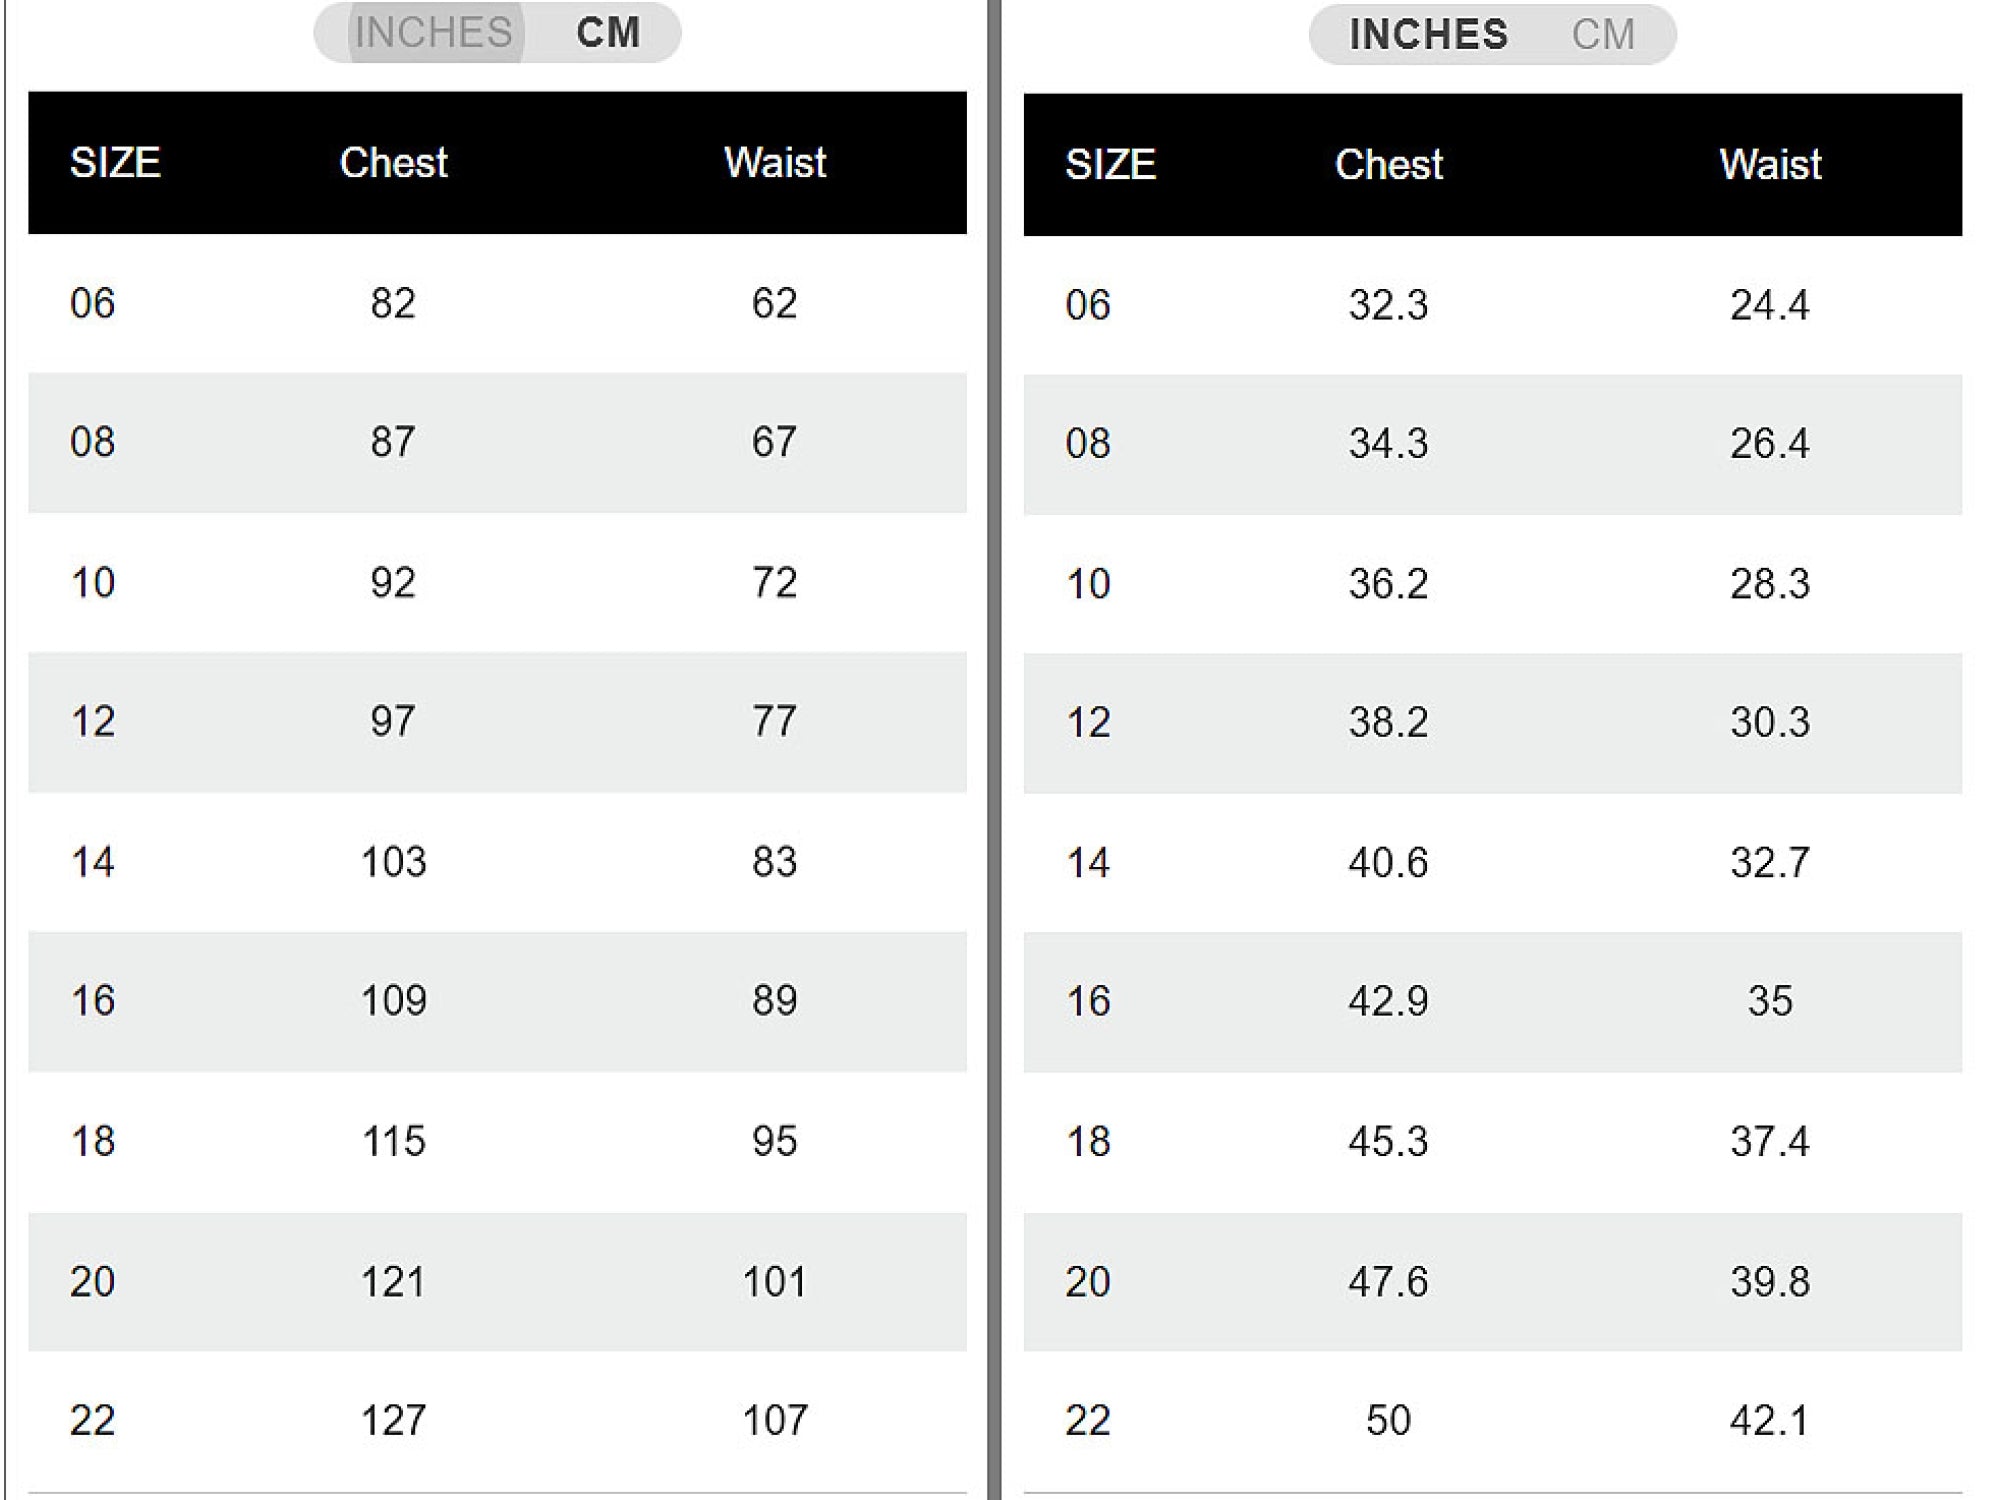This screenshot has height=1500, width=2000.
Task: Click the vertical divider between tables
Action: [x=994, y=750]
